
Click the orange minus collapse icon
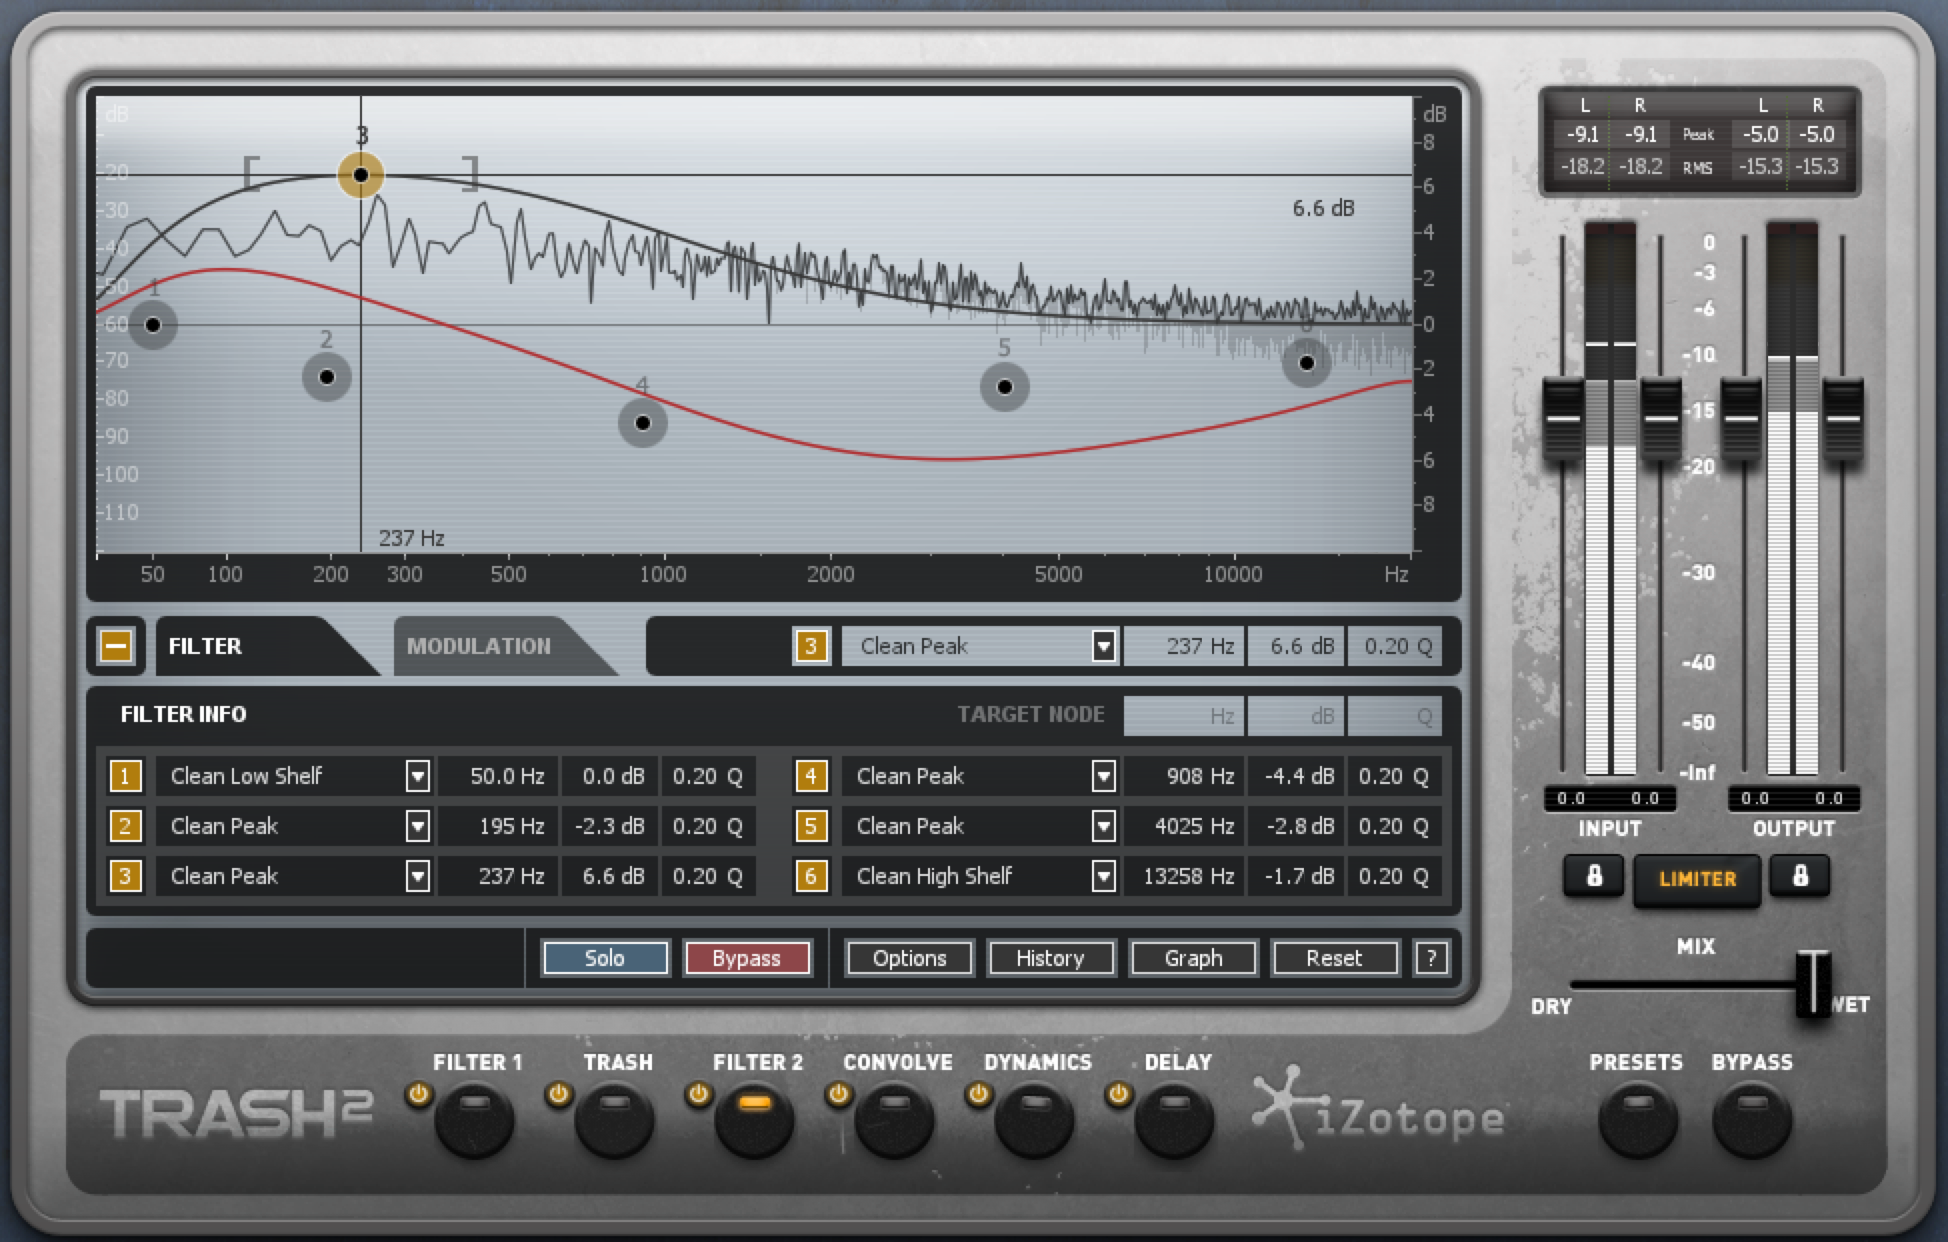point(116,646)
